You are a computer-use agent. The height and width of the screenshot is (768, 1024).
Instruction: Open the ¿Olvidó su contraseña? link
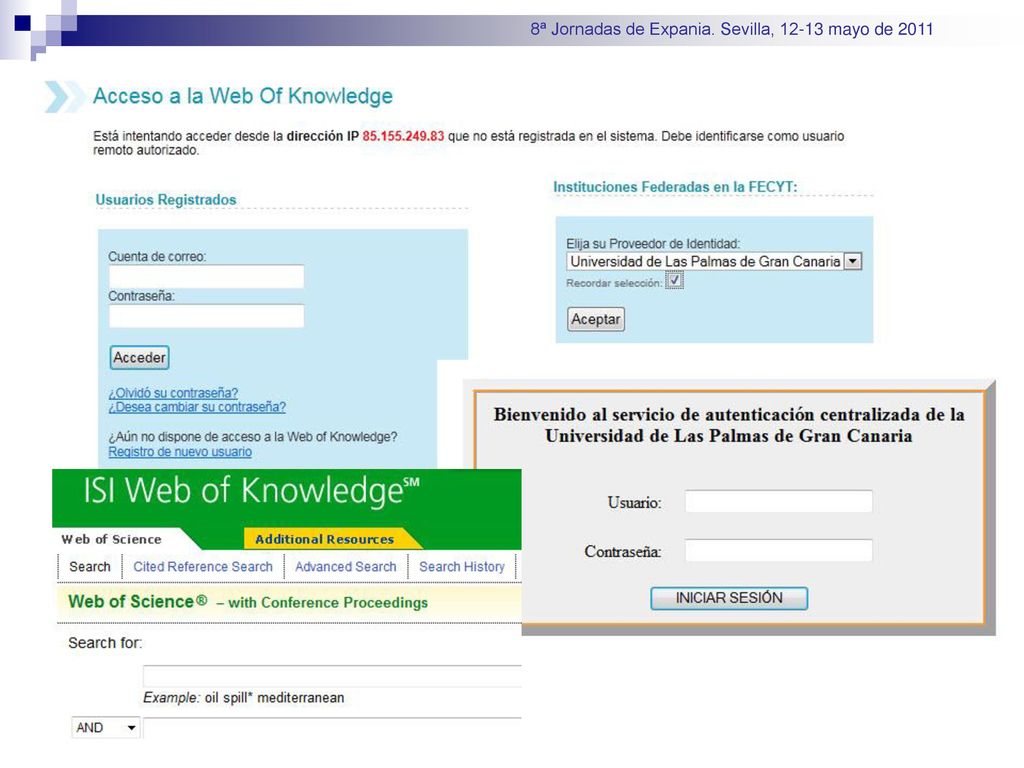click(173, 393)
